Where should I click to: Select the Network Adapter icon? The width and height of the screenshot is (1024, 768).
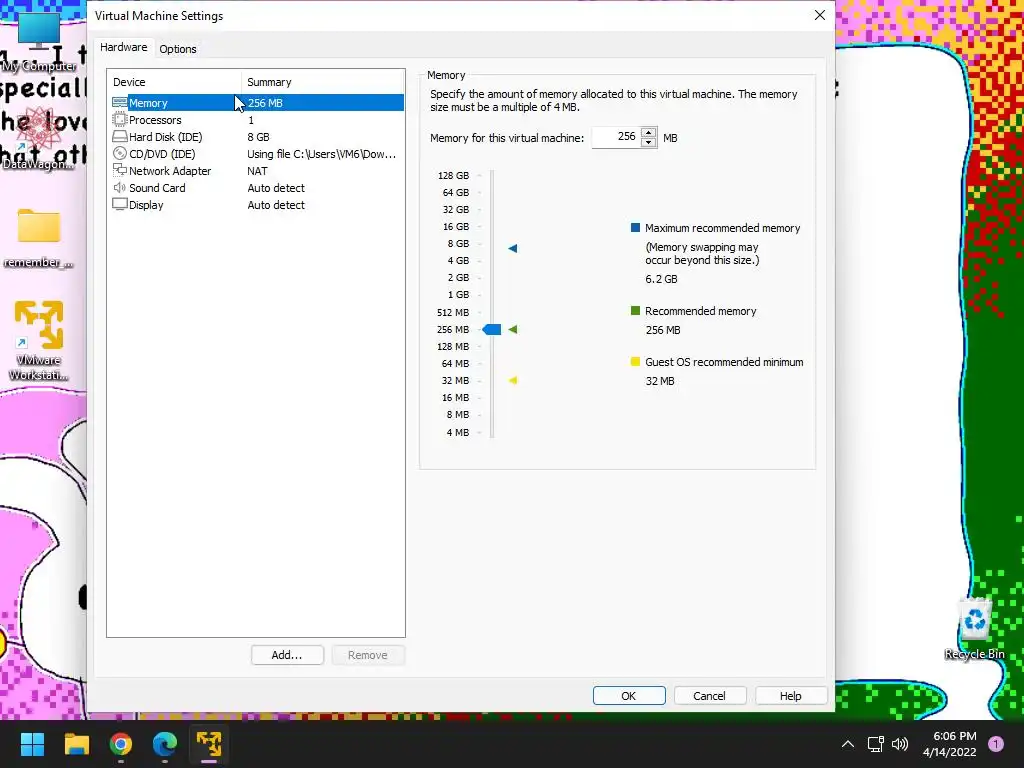[x=120, y=170]
